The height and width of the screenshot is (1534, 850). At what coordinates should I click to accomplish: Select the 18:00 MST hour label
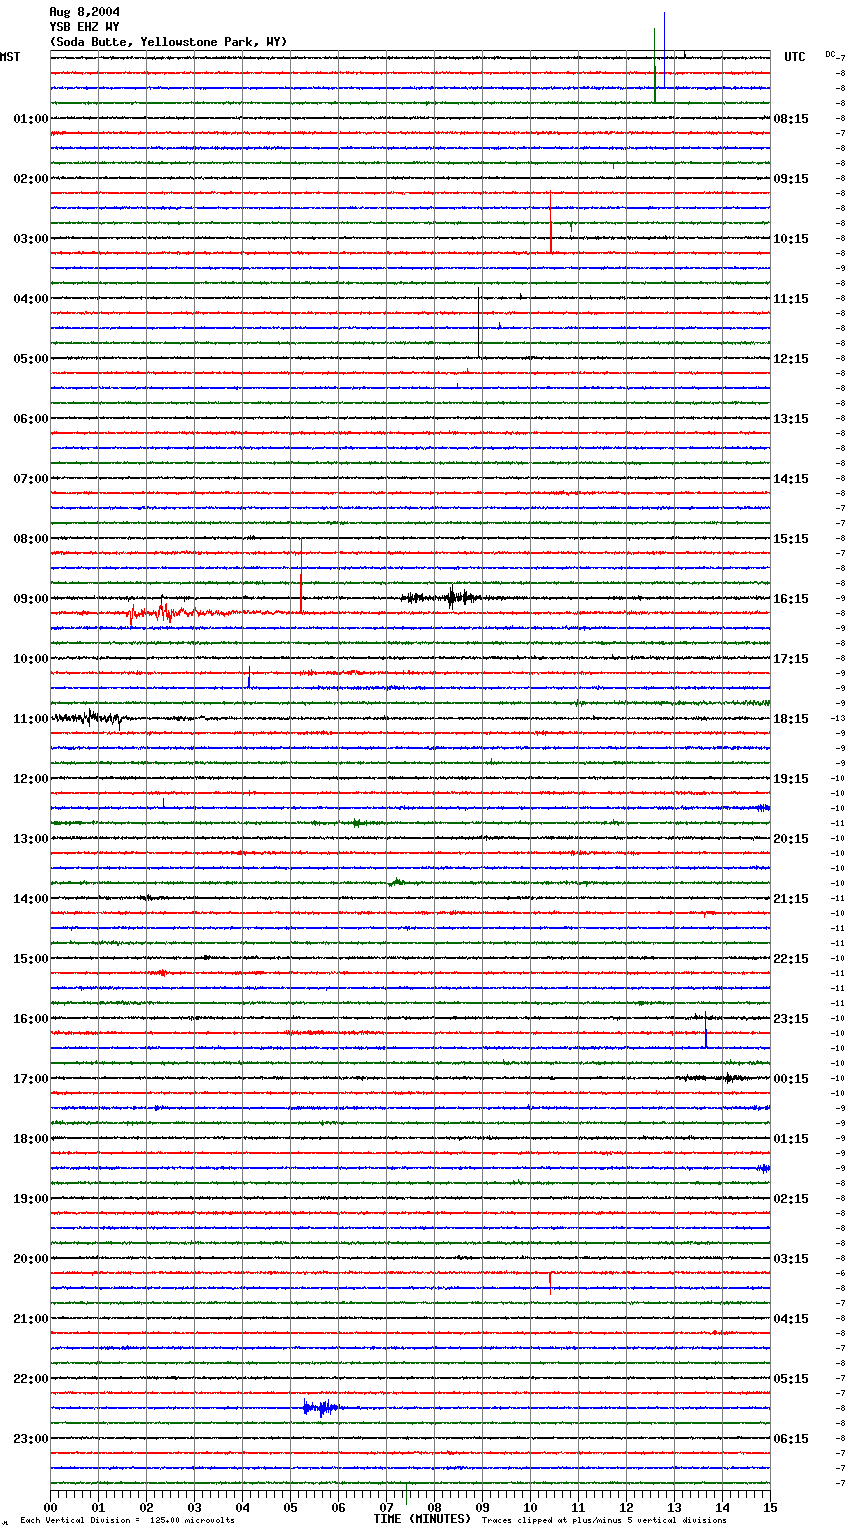(31, 1139)
